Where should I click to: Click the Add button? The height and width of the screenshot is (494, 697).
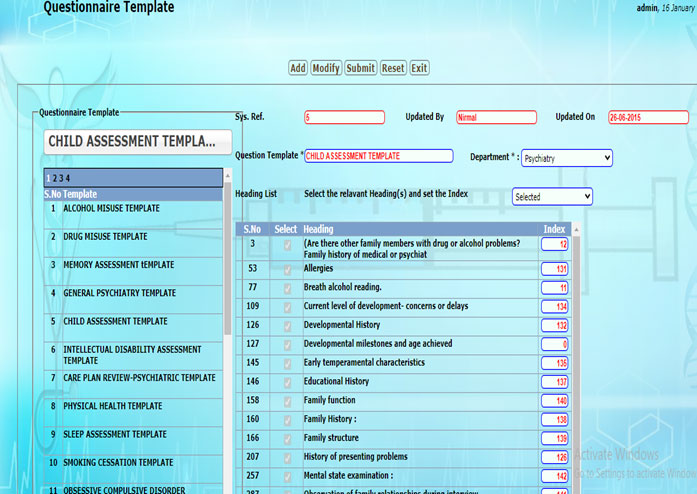(x=298, y=68)
